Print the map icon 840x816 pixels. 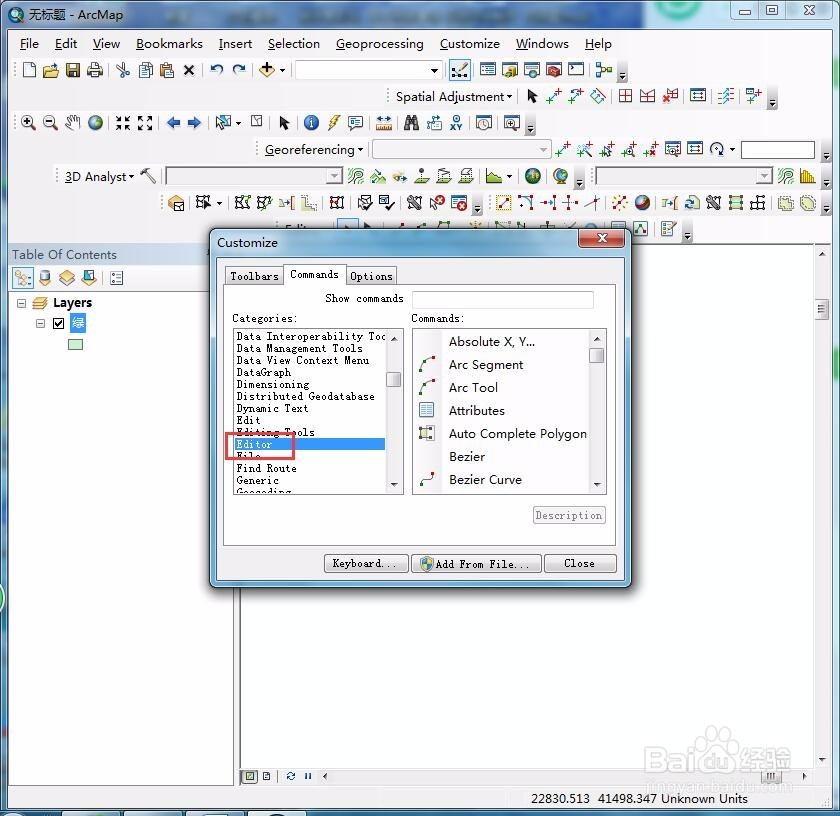point(94,70)
